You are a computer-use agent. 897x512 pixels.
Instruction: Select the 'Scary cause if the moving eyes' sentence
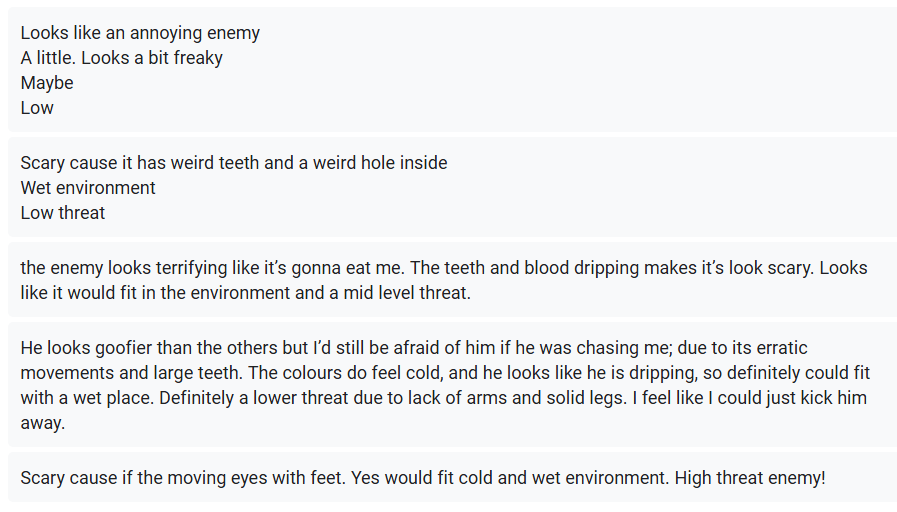coord(183,478)
